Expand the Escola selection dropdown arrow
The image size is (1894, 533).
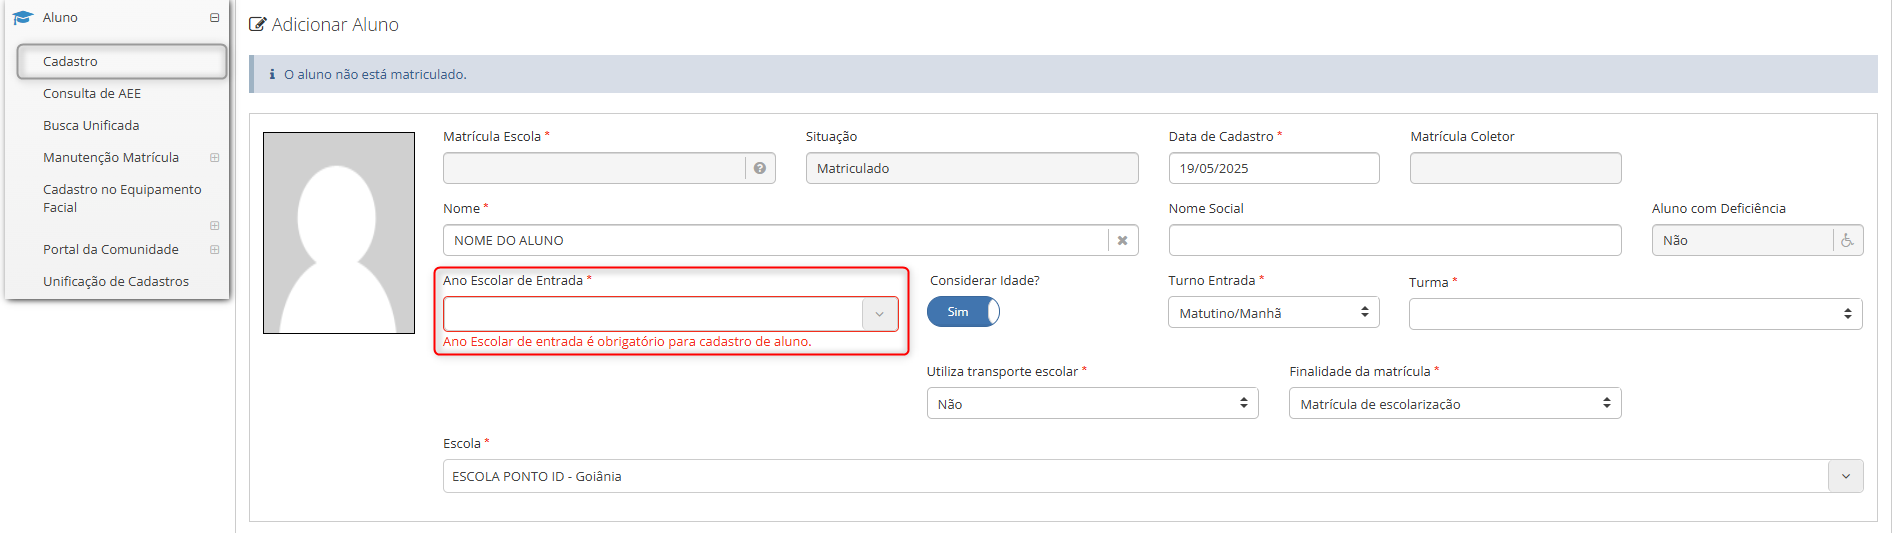point(1846,476)
